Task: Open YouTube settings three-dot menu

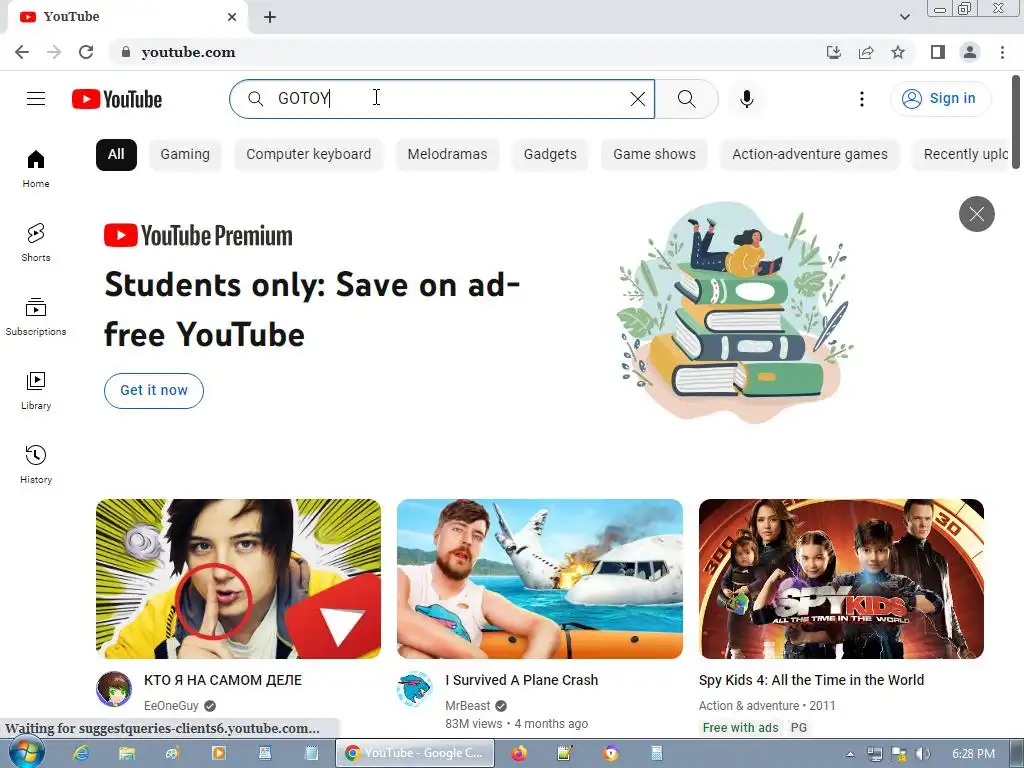Action: coord(861,99)
